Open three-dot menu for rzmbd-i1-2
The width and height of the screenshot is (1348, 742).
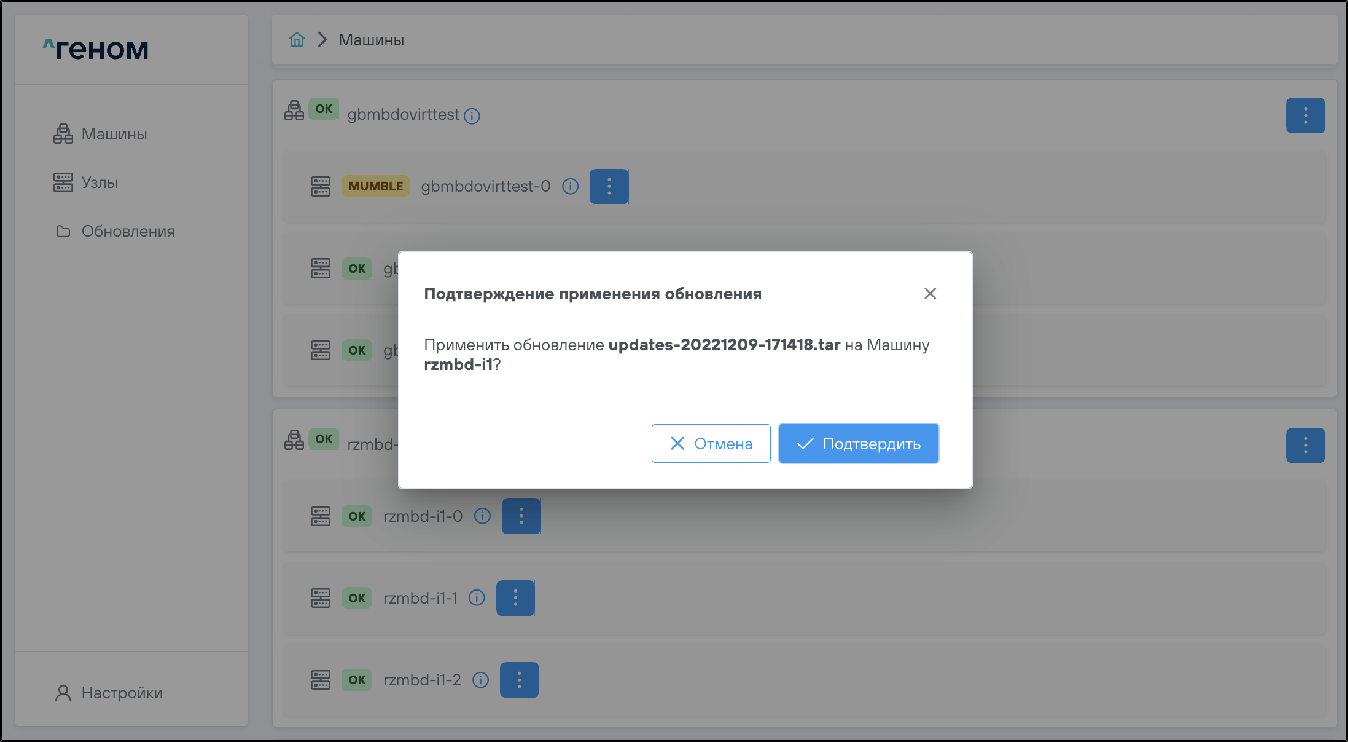click(519, 680)
